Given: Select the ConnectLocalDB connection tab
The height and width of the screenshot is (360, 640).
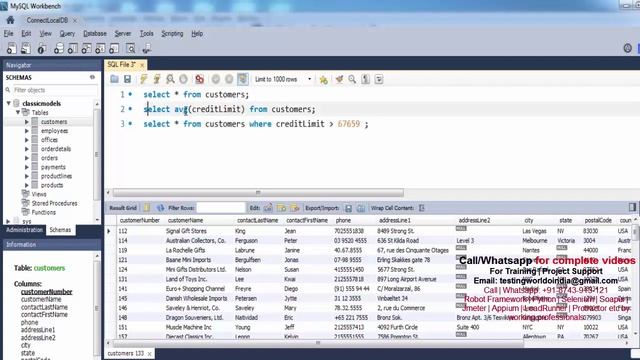Looking at the screenshot, I should [47, 20].
